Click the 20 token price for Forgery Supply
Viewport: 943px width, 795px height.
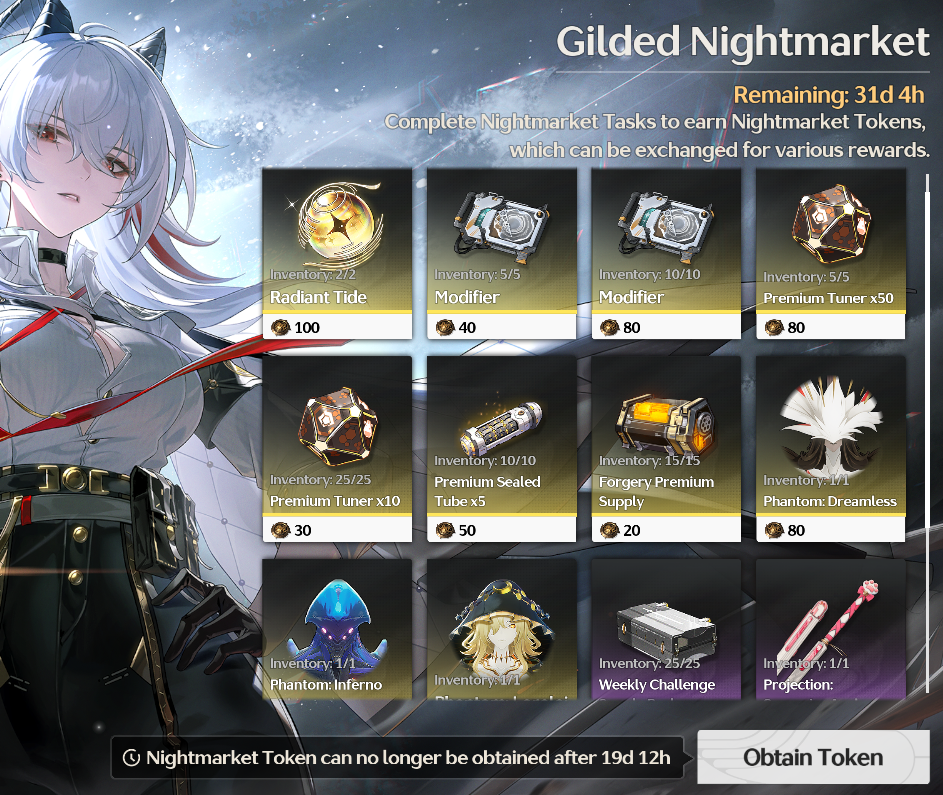pos(620,530)
